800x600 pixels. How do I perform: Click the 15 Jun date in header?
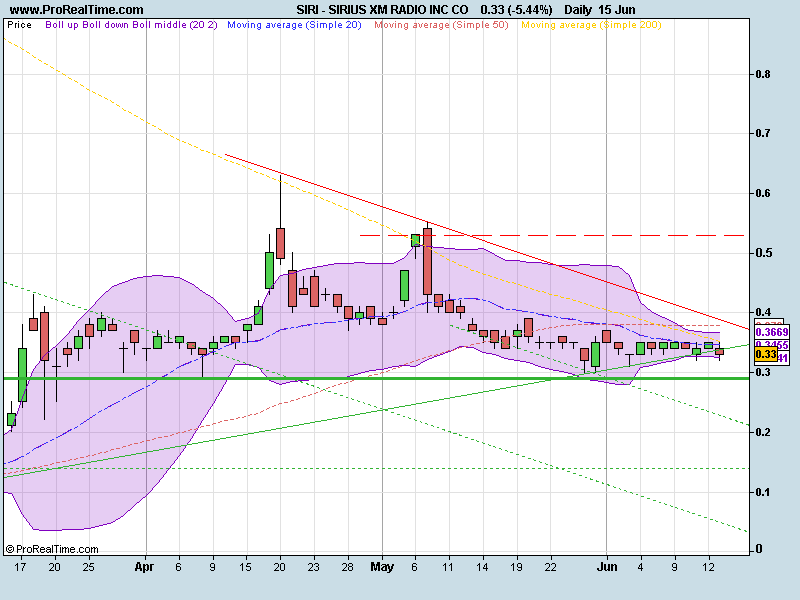coord(617,10)
